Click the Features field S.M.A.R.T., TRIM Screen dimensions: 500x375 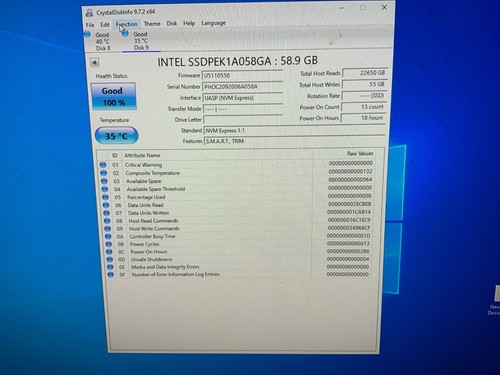(x=295, y=141)
